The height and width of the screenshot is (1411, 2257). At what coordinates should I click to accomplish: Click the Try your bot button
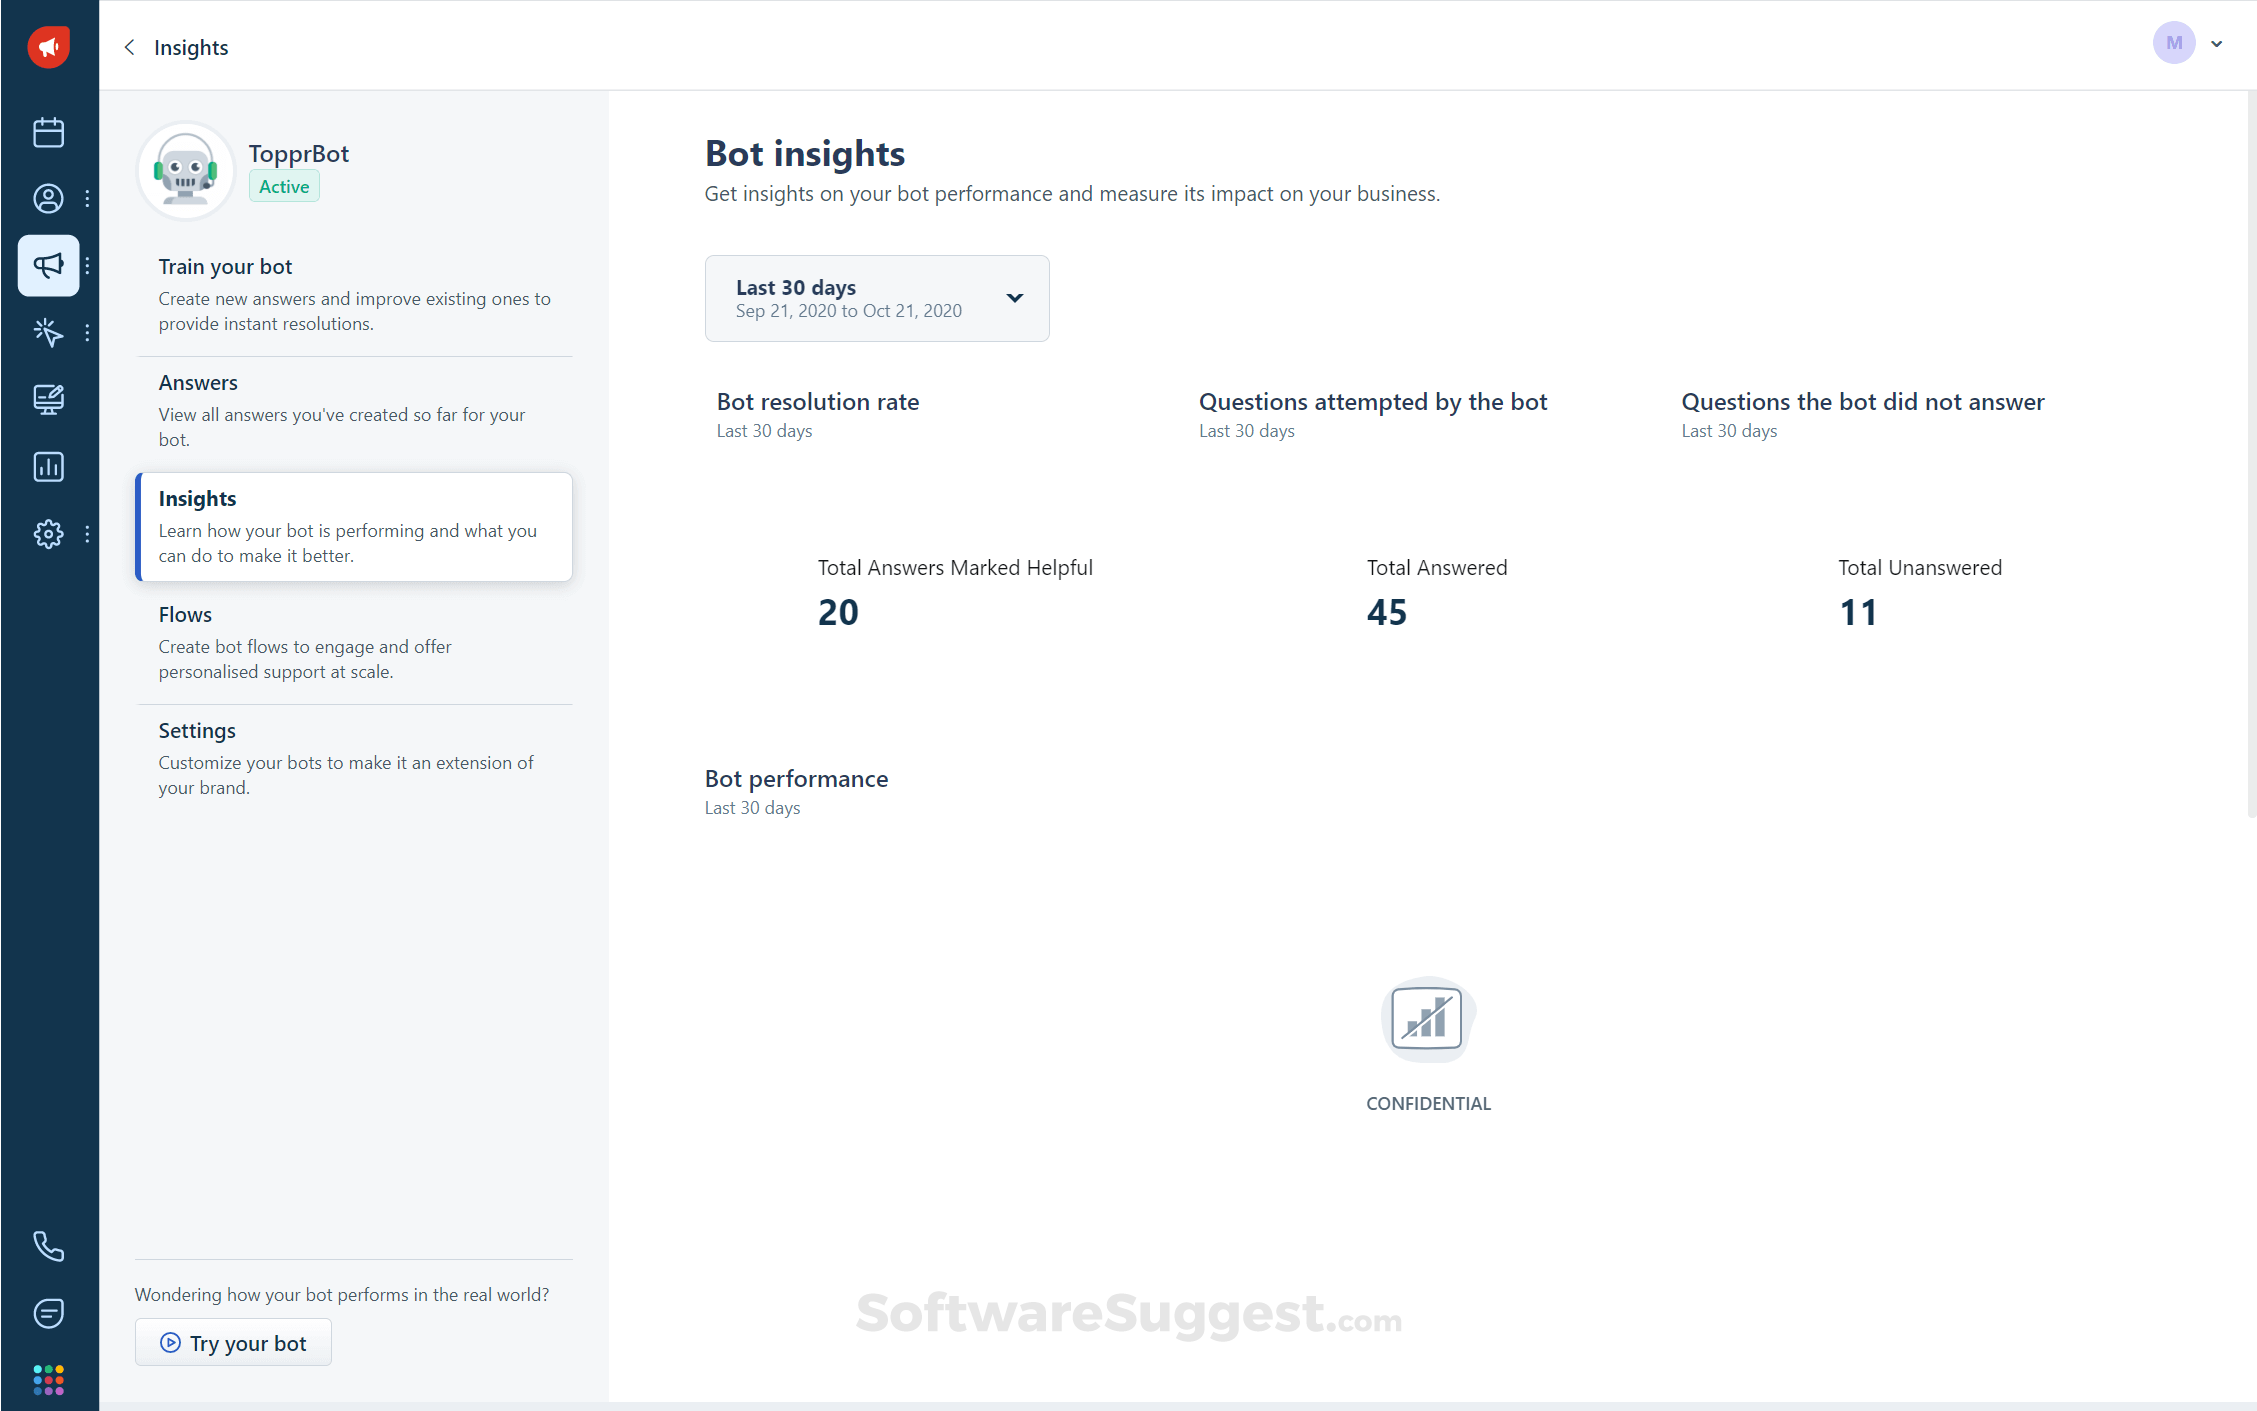[233, 1343]
